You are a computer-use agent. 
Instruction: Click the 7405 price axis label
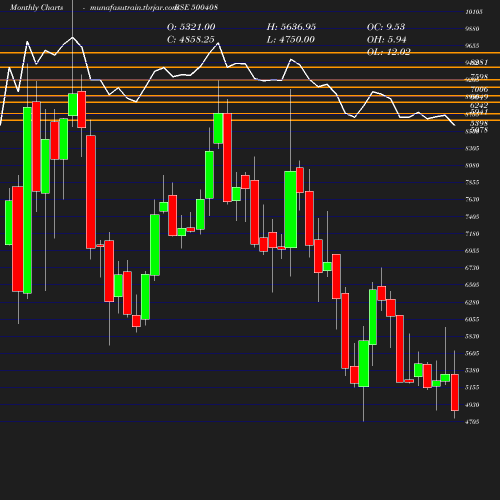pos(472,217)
